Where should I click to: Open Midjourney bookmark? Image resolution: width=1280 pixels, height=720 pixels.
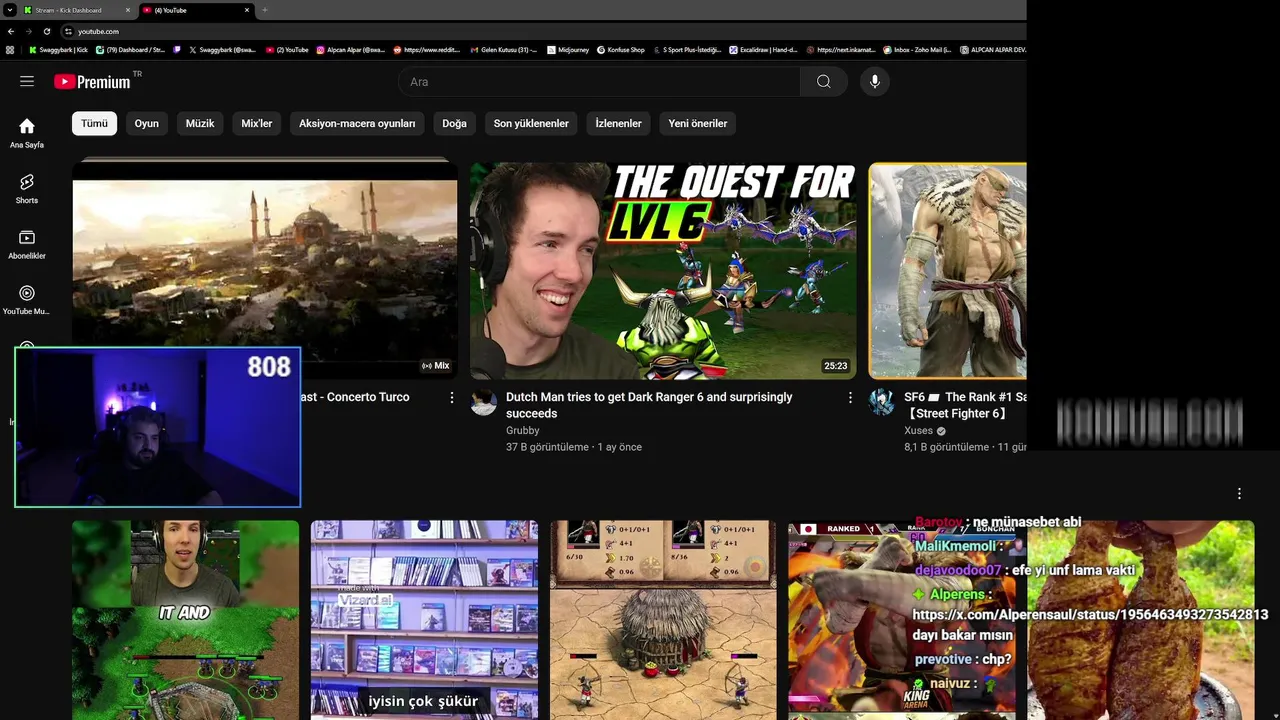point(568,49)
